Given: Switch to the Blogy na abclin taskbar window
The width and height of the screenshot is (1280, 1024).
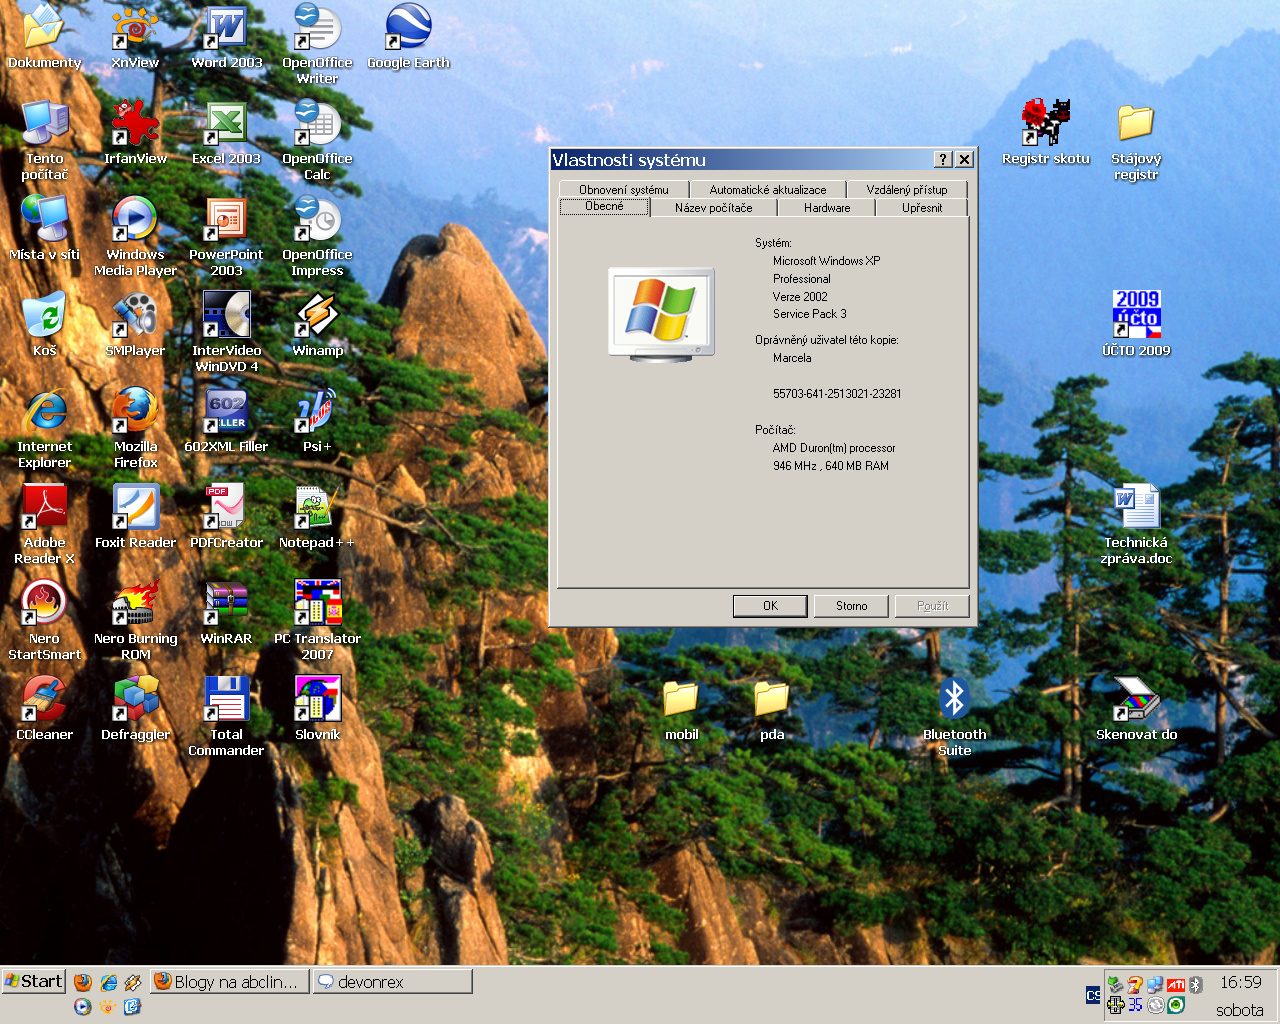Looking at the screenshot, I should coord(229,981).
